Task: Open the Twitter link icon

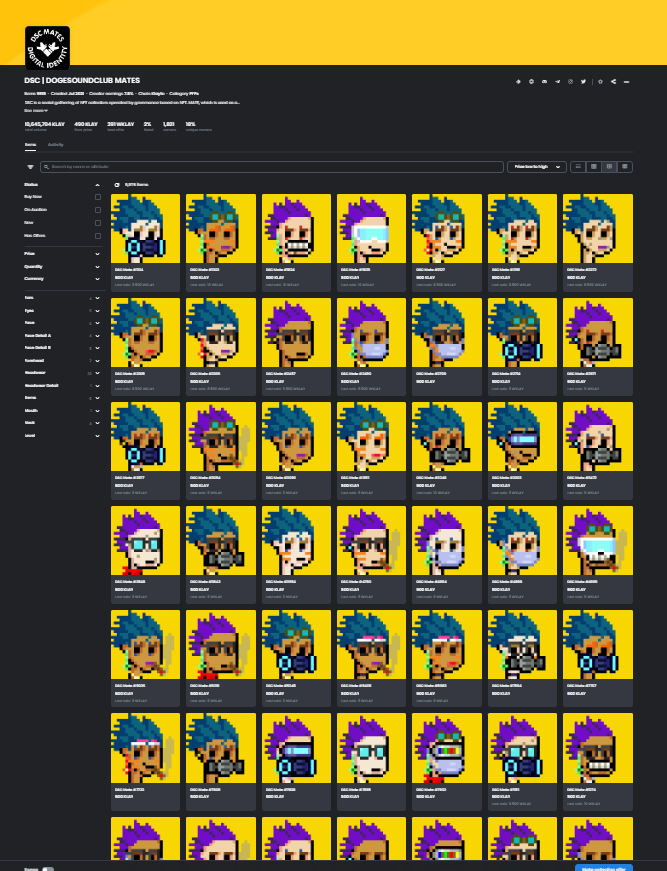Action: 583,82
